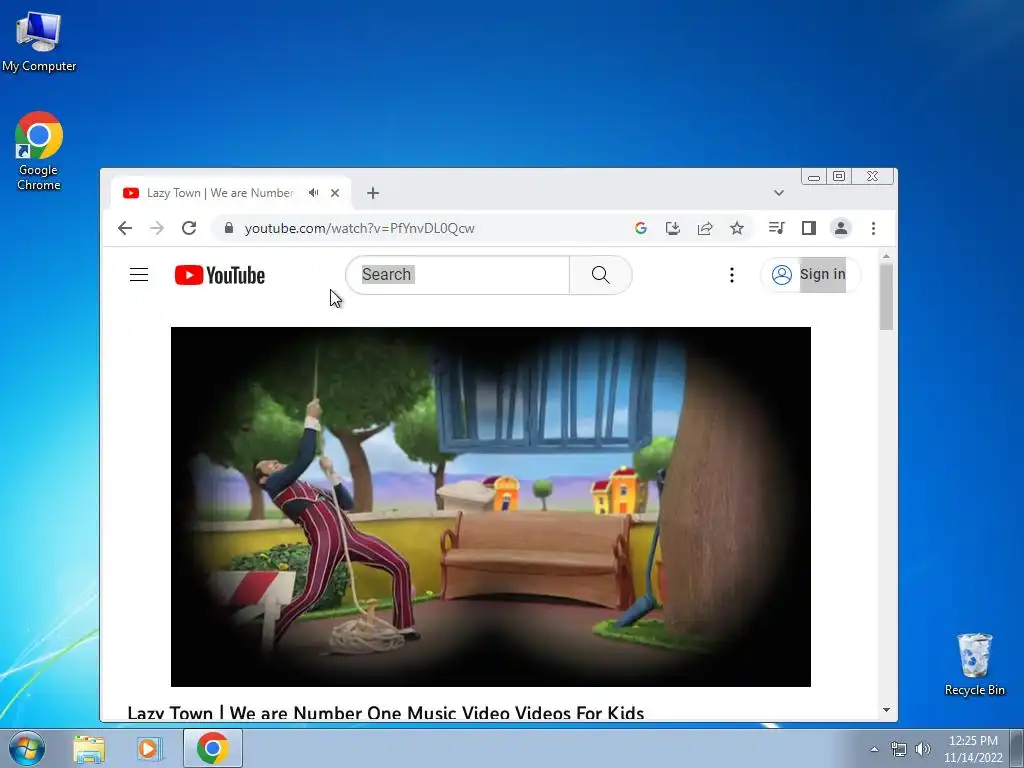Open volume control in system tray
This screenshot has width=1024, height=768.
(923, 749)
